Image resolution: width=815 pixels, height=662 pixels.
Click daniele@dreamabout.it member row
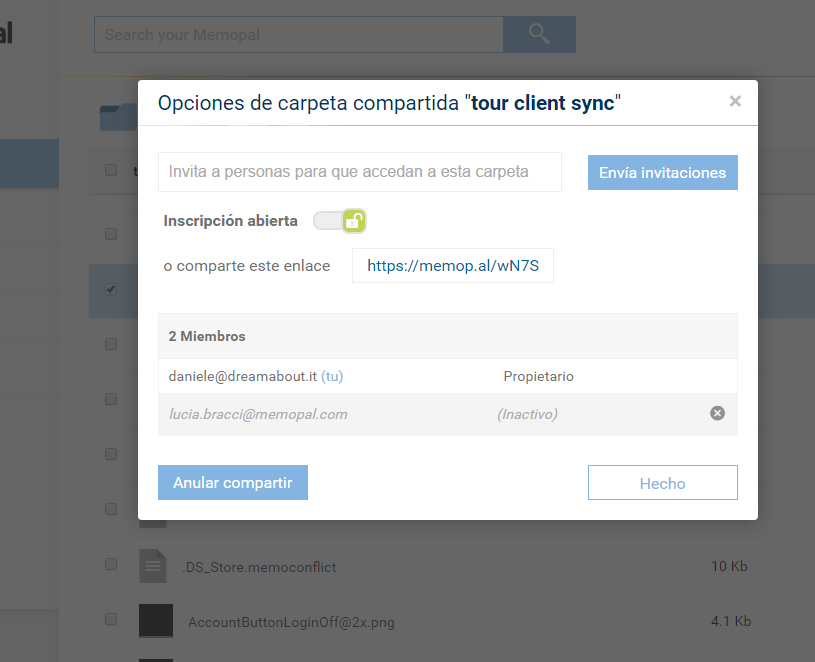coord(448,376)
